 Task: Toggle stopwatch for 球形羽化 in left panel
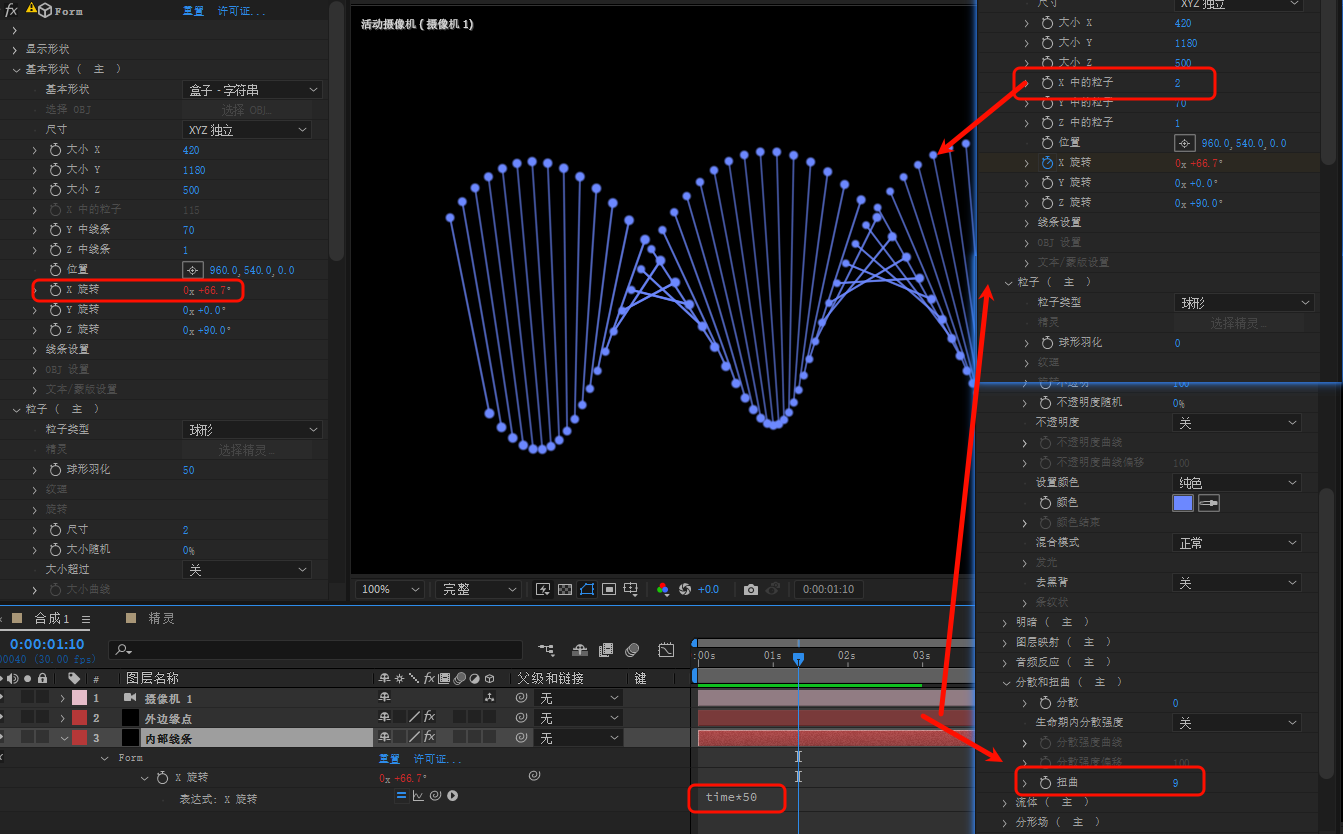(55, 469)
